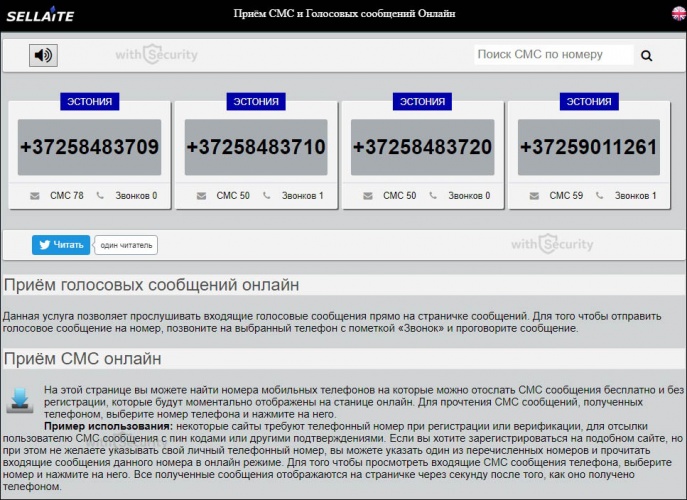This screenshot has height=500, width=687.
Task: Click ЭСТОНИЯ label above +37259011261
Action: pos(589,101)
